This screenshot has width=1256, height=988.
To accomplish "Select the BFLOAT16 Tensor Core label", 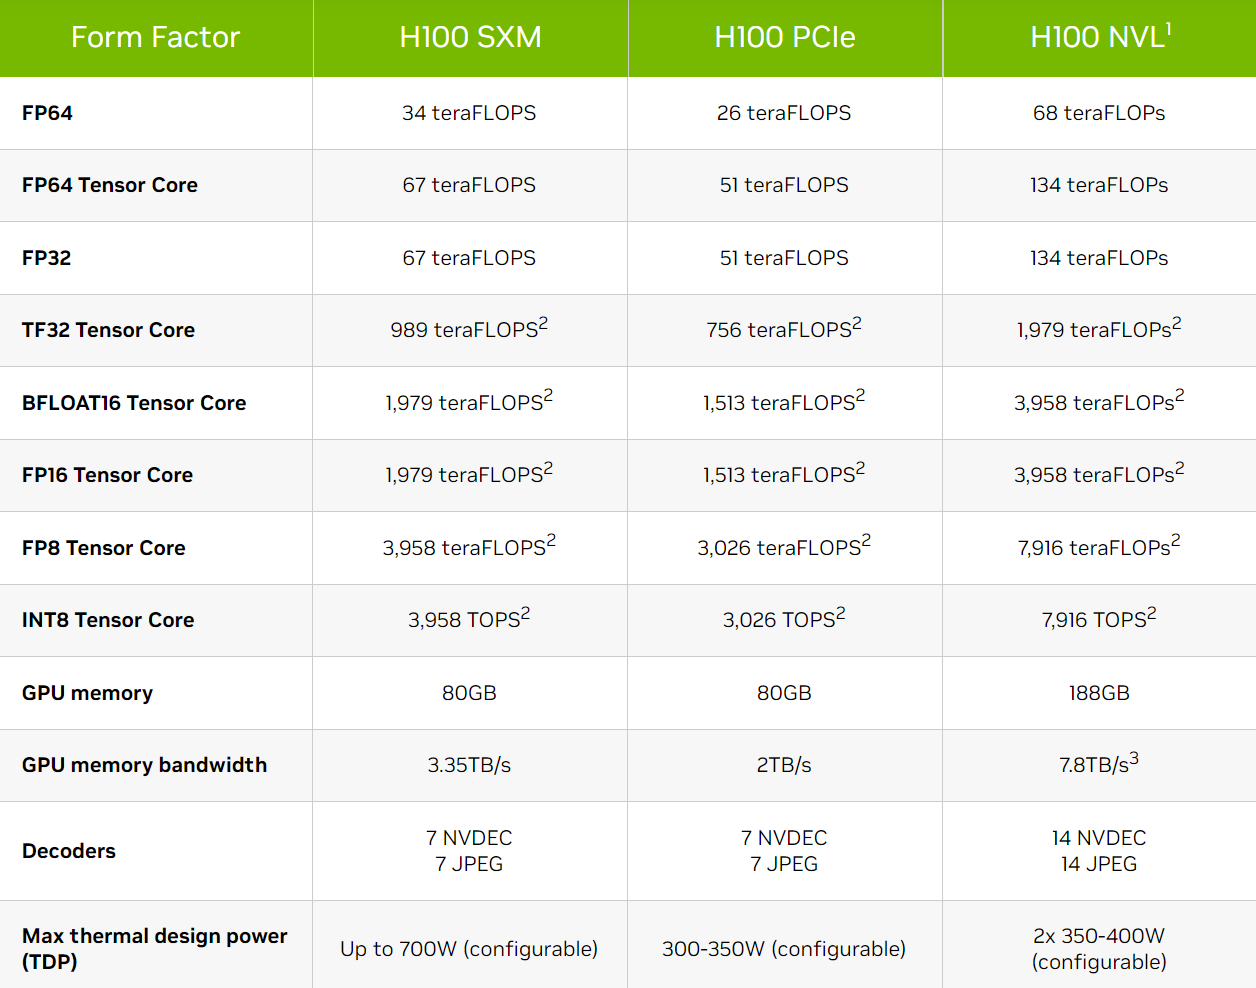I will 134,403.
